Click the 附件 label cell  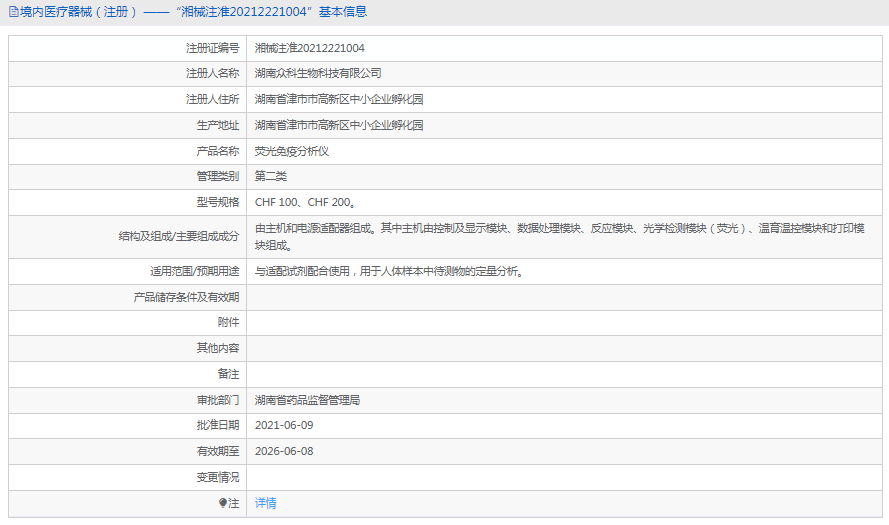128,323
